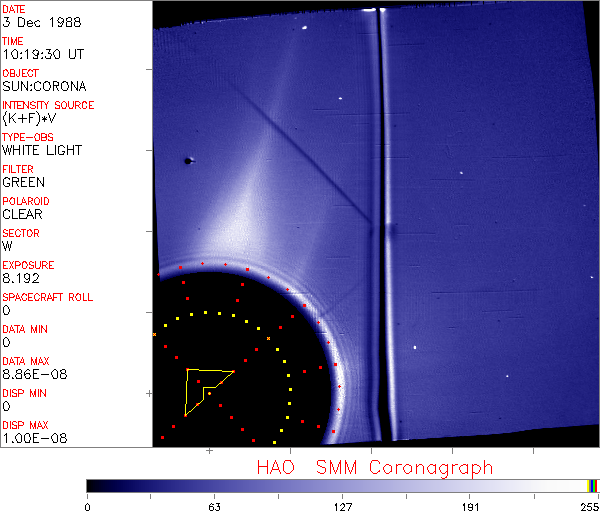Select the exposure value 8.192
600x512 pixels.
[21, 278]
